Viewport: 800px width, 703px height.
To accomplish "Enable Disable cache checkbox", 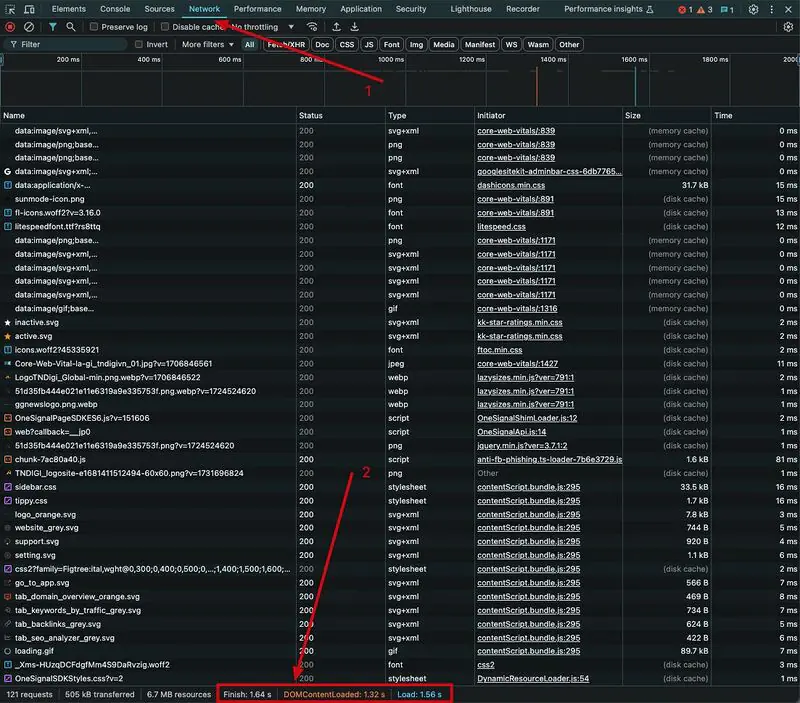I will pos(165,27).
